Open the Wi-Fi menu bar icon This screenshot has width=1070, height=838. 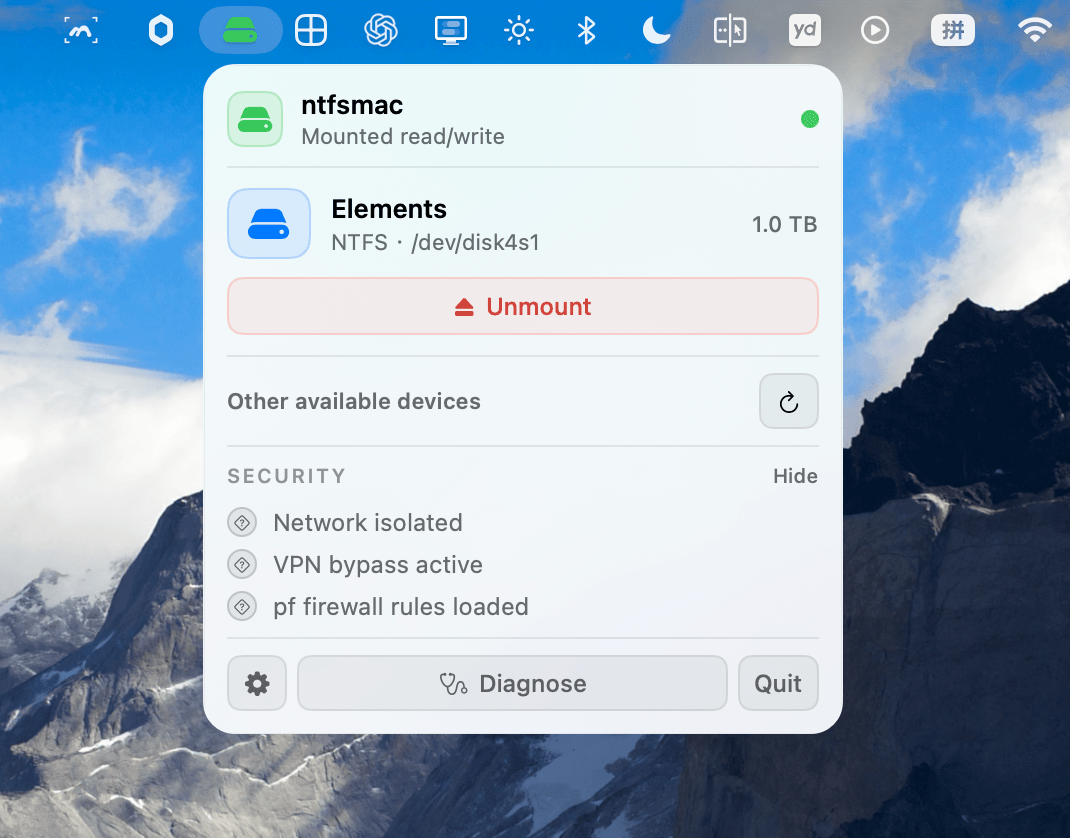[x=1035, y=30]
